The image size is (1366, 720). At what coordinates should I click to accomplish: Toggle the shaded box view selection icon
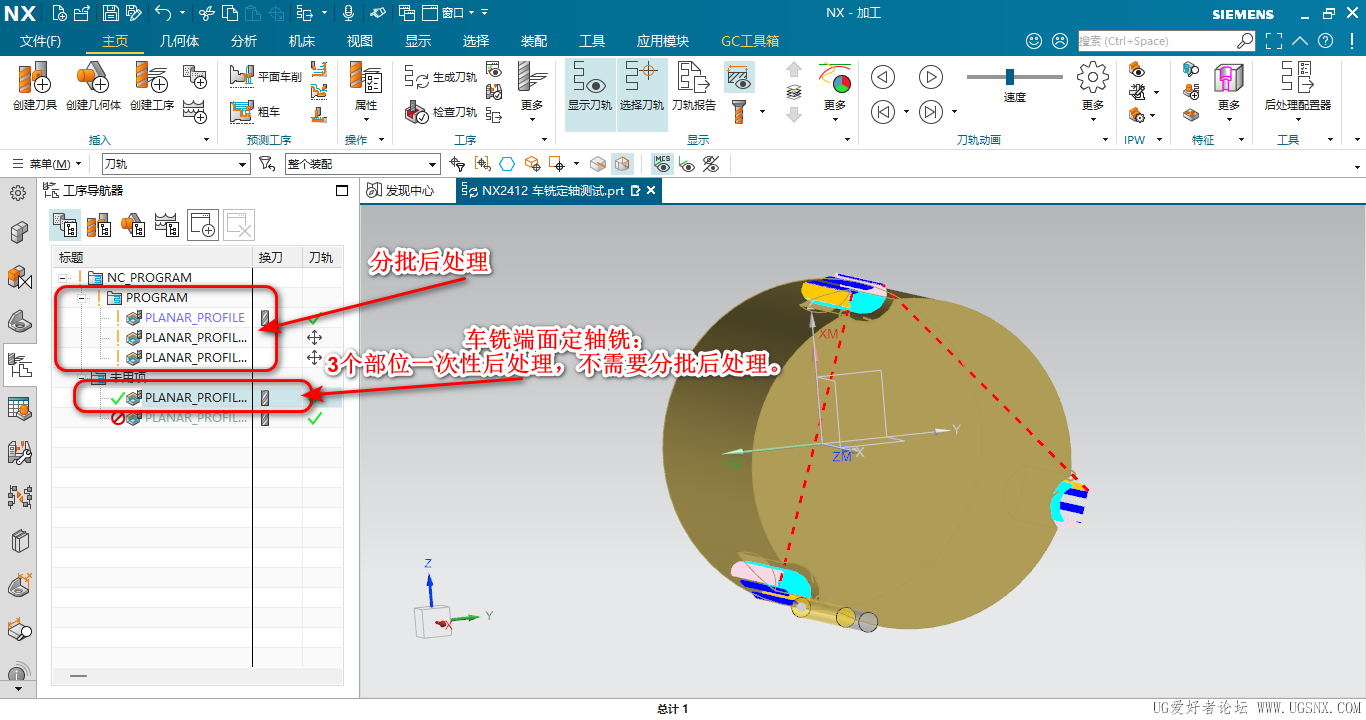pos(622,164)
